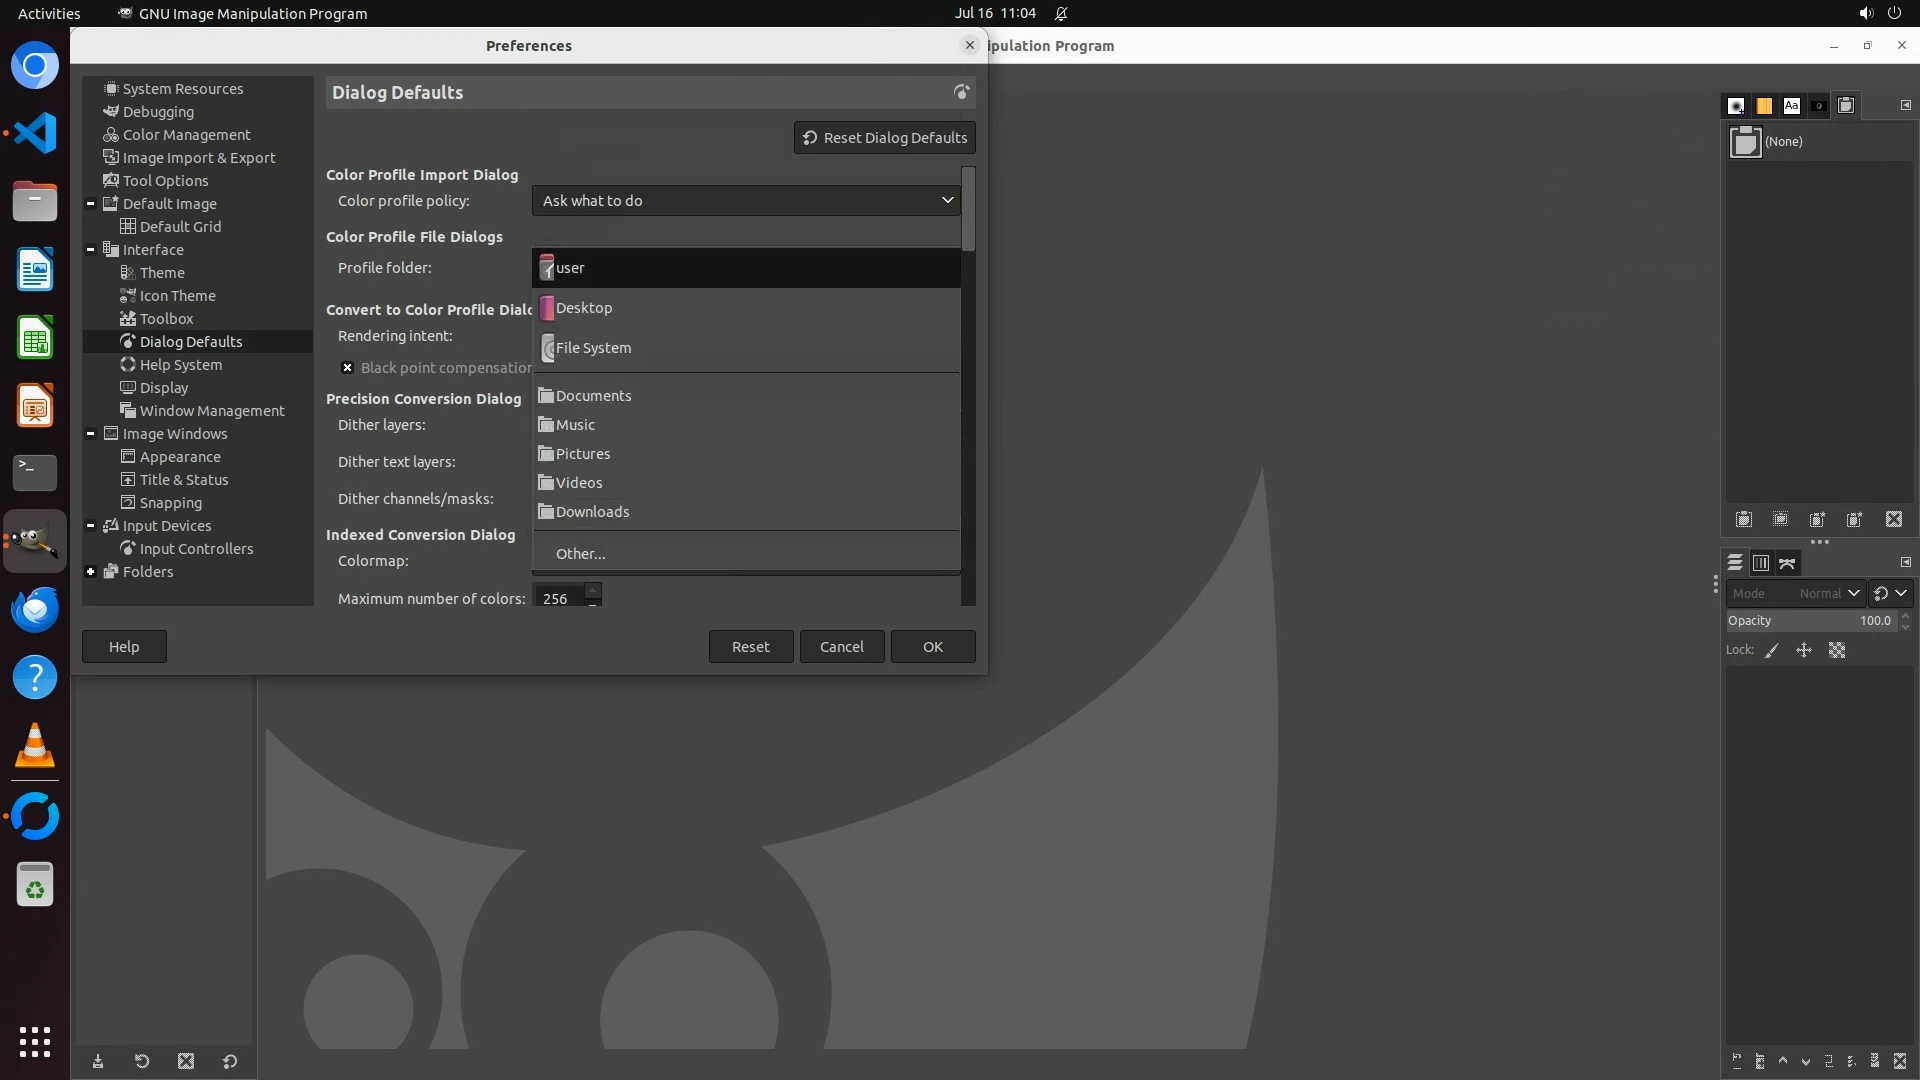This screenshot has height=1080, width=1920.
Task: Open the Fonts dock tab
Action: click(1791, 106)
